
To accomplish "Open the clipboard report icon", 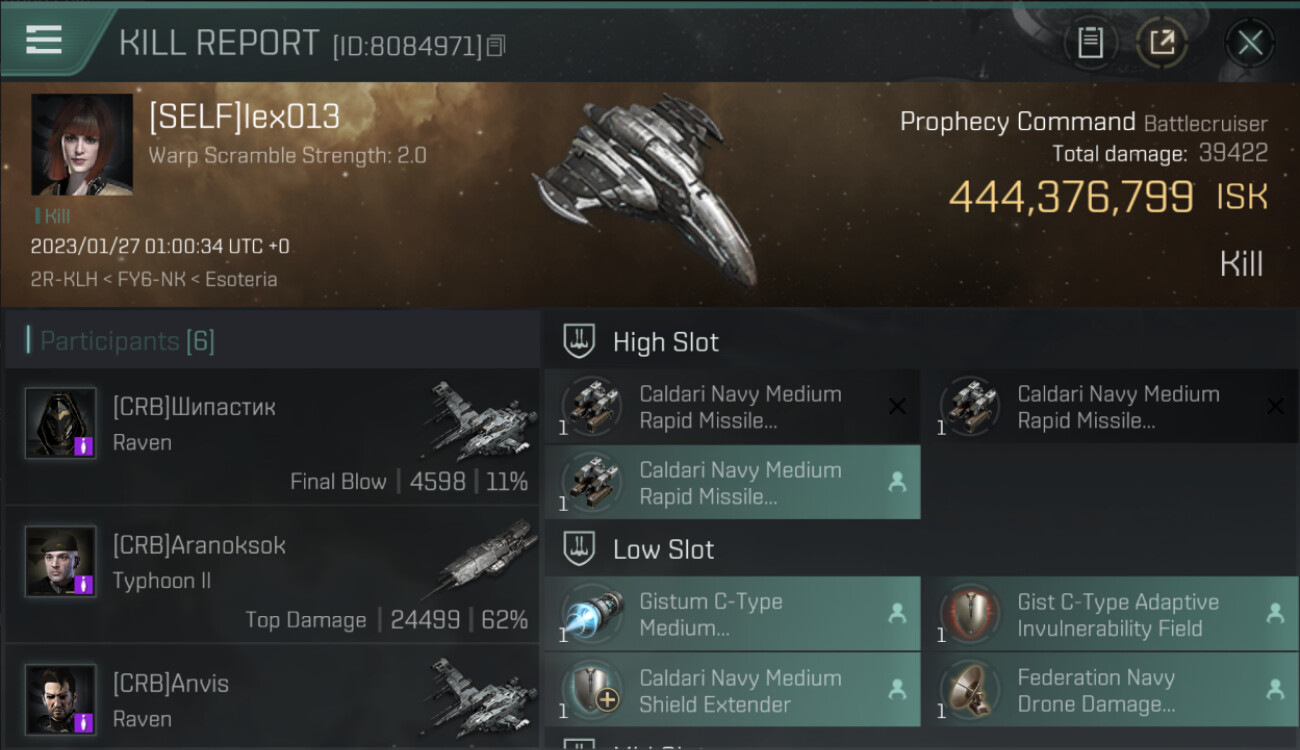I will click(1090, 43).
